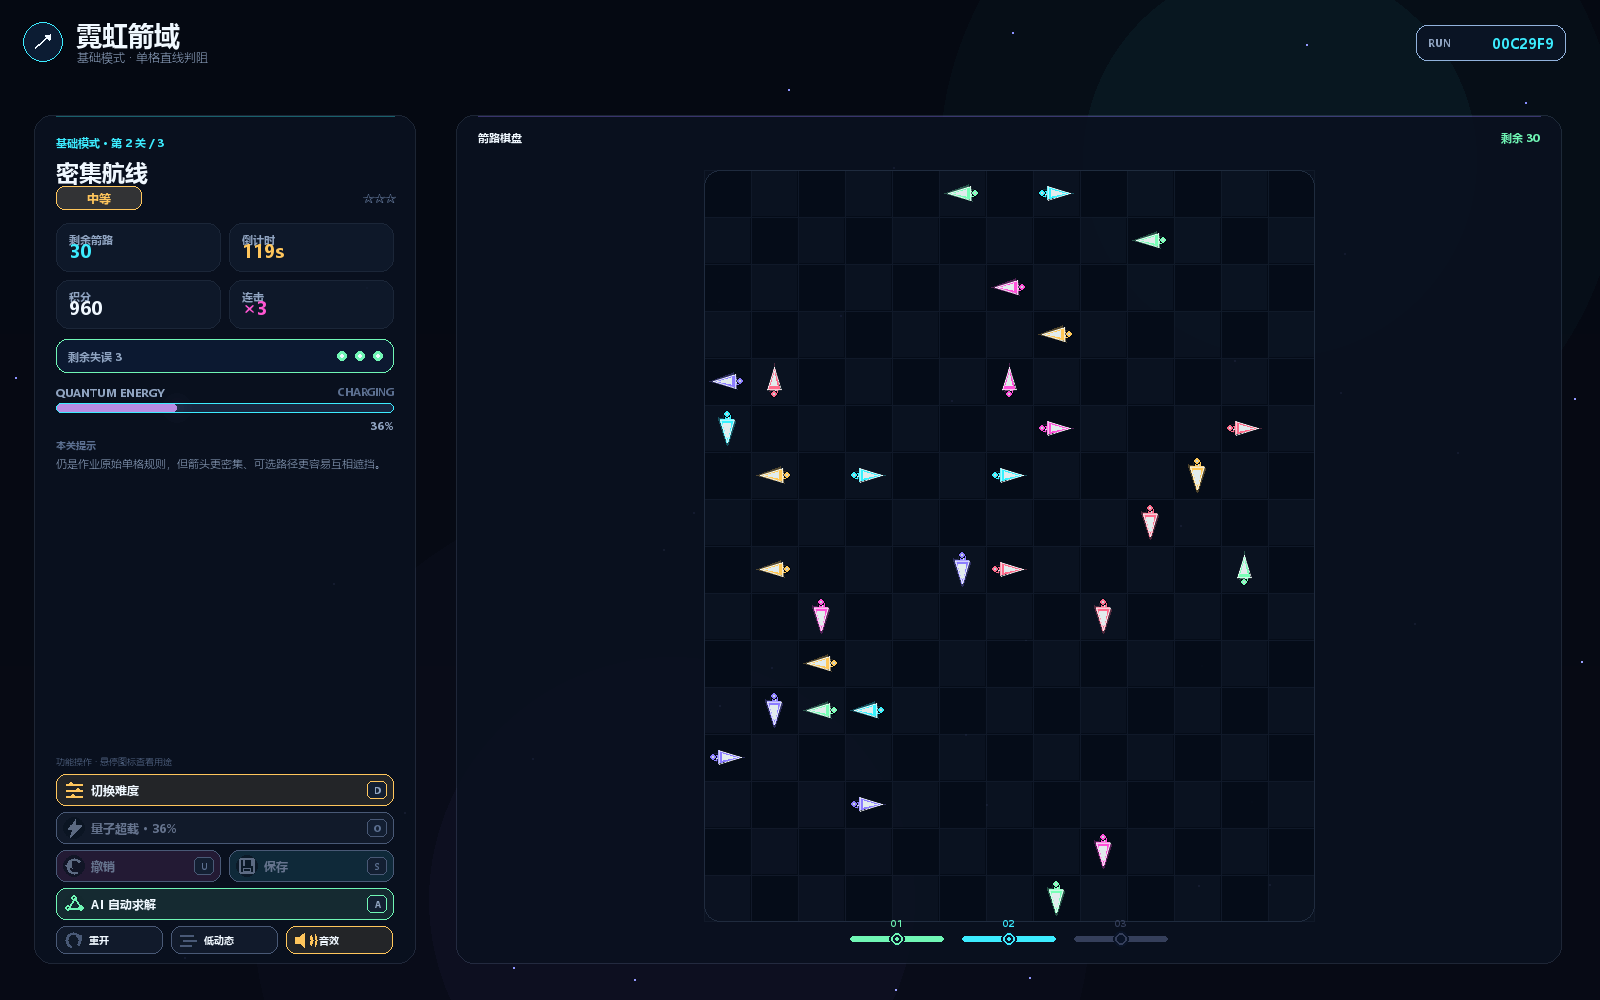1600x1000 pixels.
Task: Click the 重开 restart button
Action: pos(109,940)
